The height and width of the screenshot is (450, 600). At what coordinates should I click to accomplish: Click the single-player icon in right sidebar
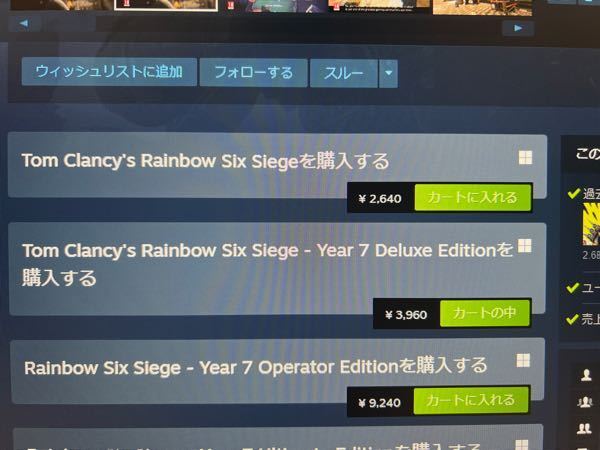pyautogui.click(x=585, y=375)
